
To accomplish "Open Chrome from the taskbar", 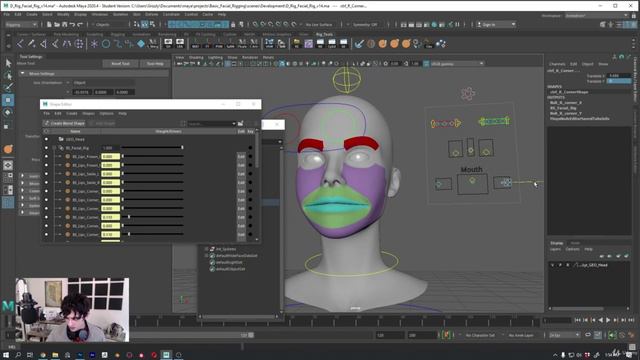I will (43, 355).
